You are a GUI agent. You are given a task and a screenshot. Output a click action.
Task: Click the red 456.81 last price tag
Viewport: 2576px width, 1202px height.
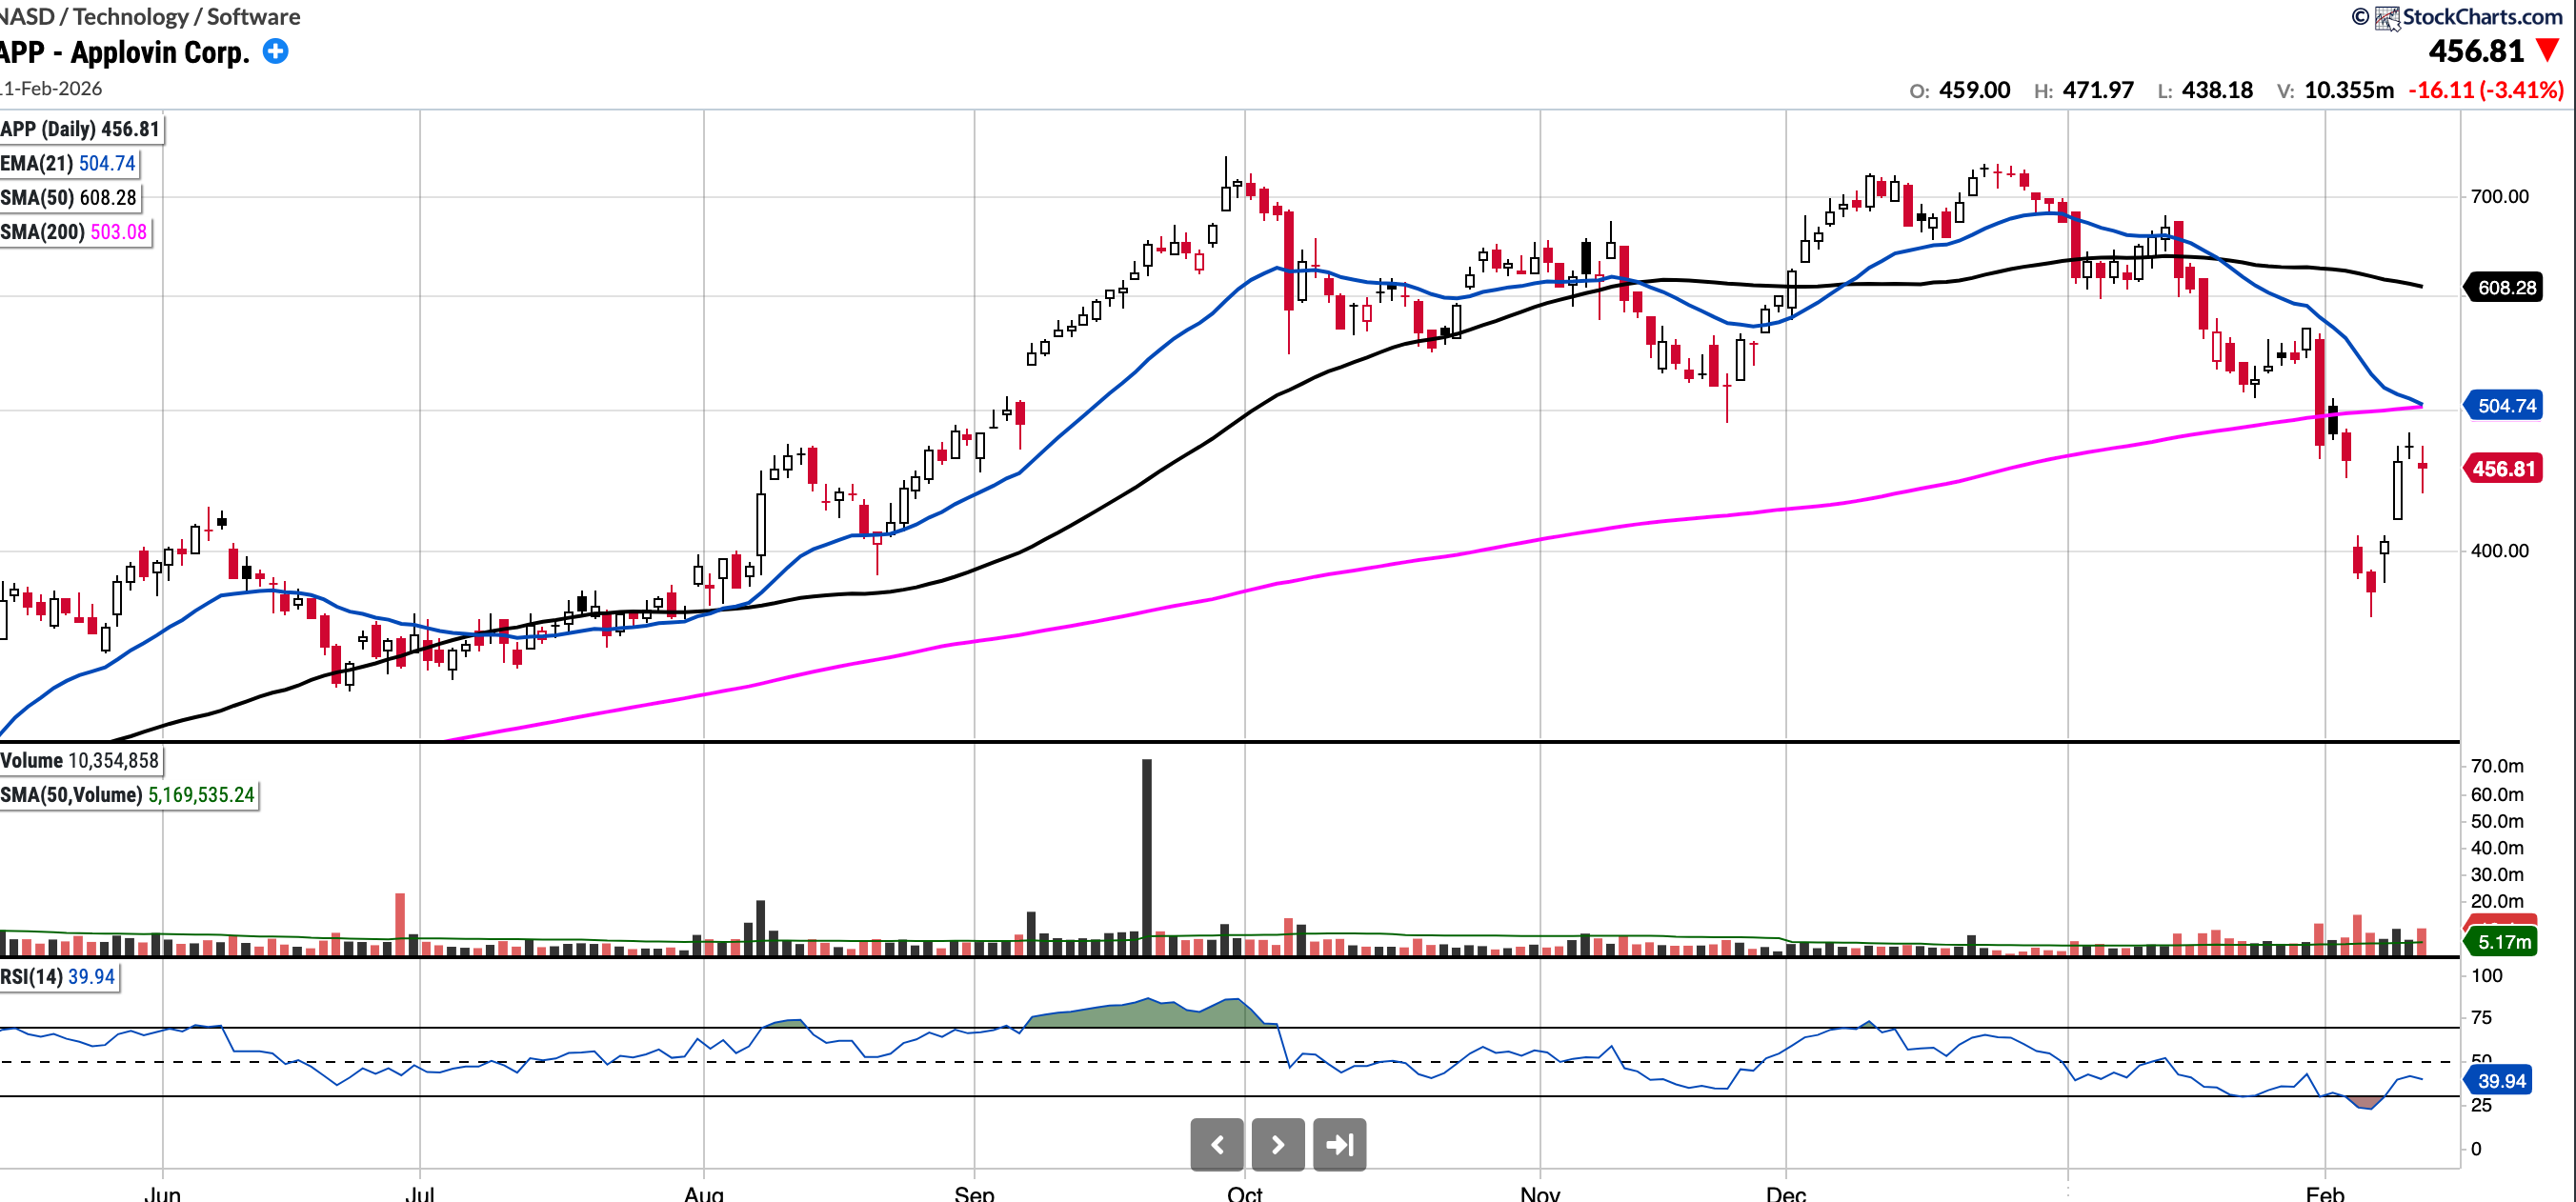click(x=2503, y=469)
